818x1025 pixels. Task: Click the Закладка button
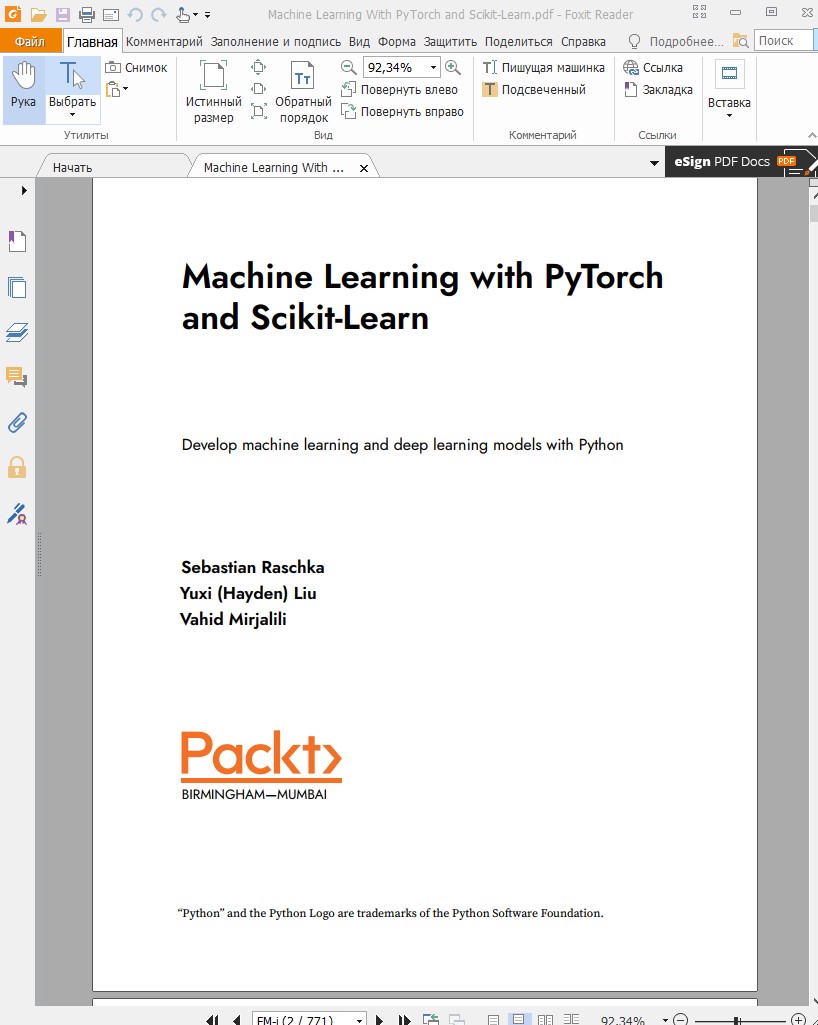(658, 90)
